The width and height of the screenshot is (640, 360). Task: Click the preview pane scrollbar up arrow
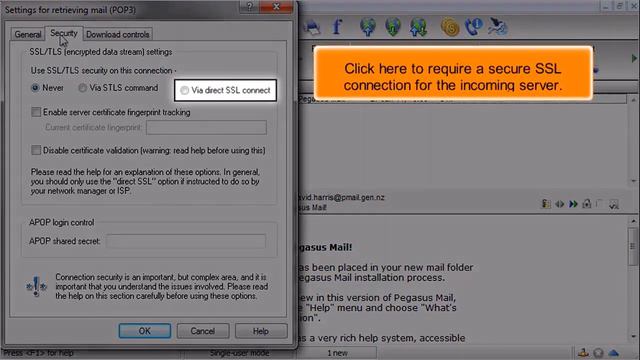(633, 221)
